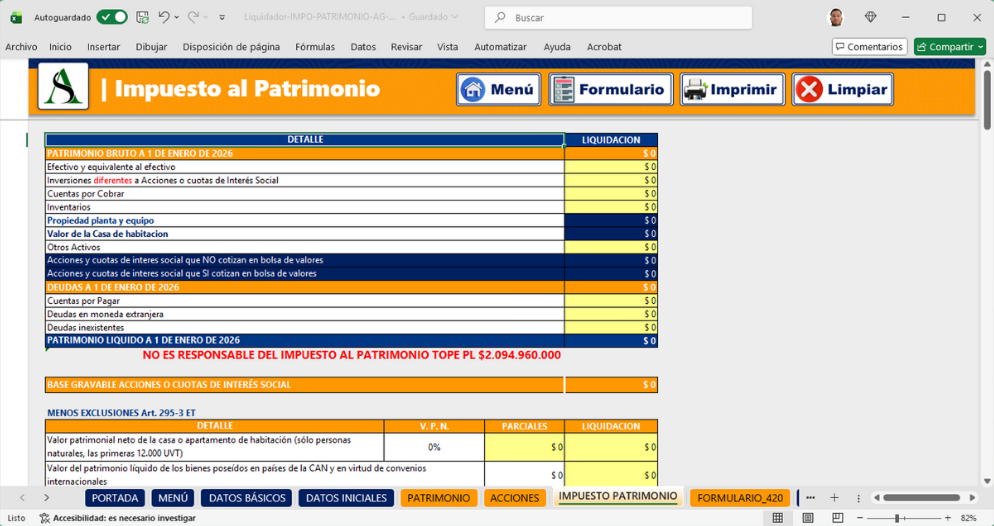Click the horizontal scrollbar thumb
The image size is (994, 526).
click(x=921, y=498)
